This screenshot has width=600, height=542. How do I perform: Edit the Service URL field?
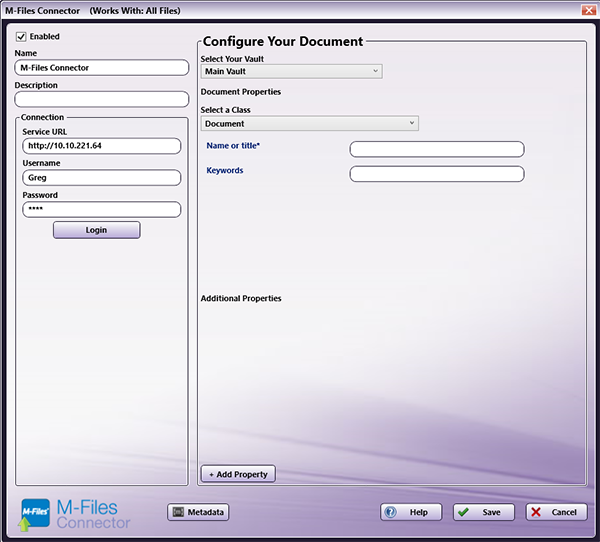(102, 146)
